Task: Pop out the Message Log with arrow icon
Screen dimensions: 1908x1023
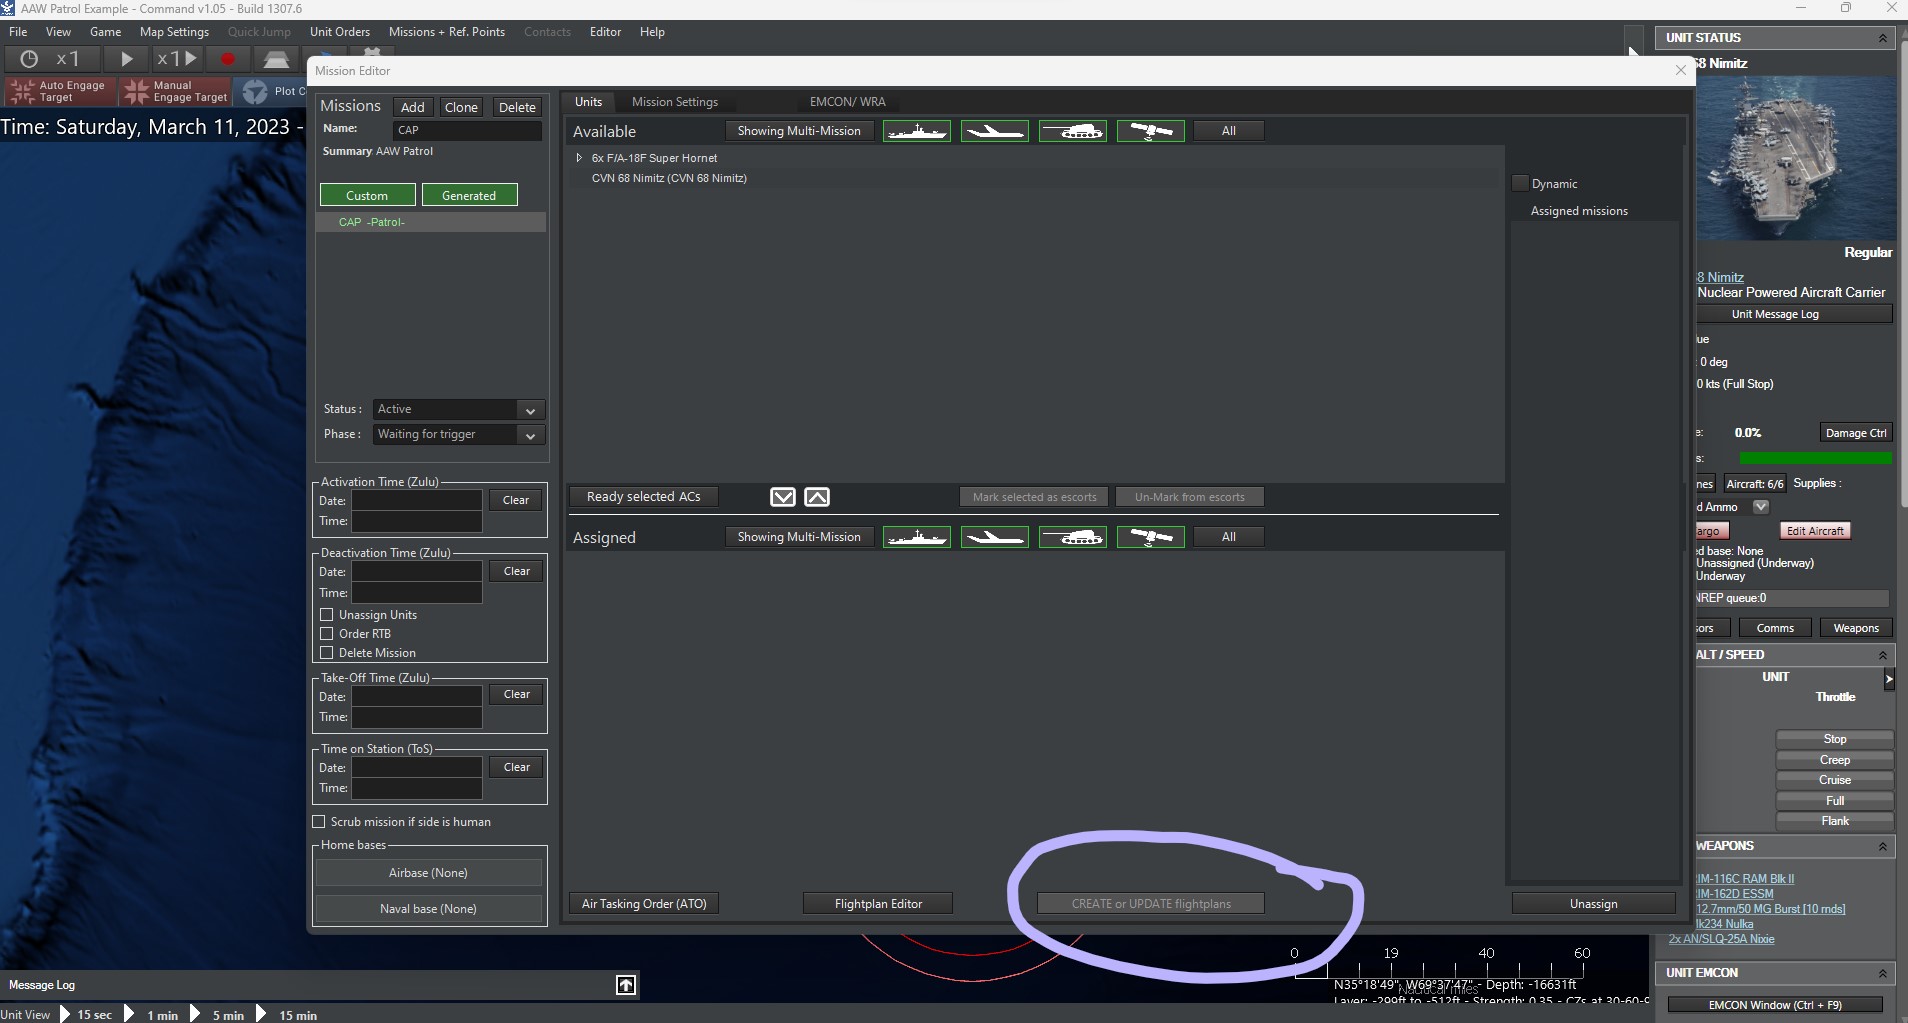Action: click(626, 985)
